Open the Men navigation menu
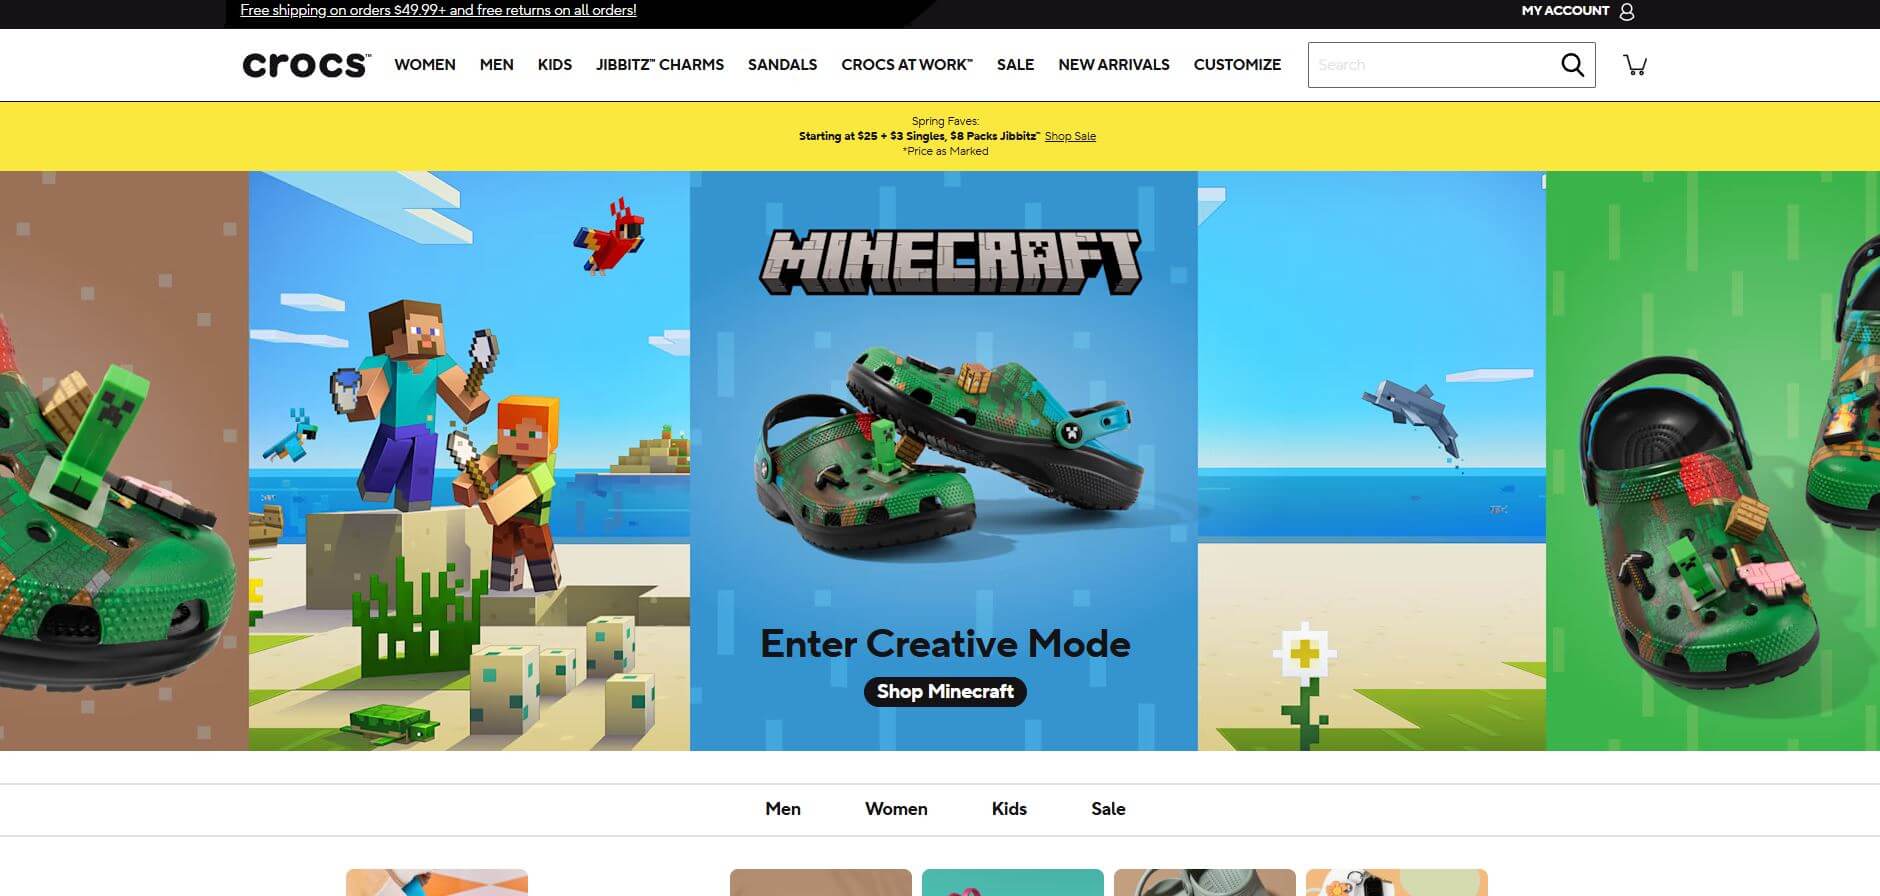 point(496,65)
